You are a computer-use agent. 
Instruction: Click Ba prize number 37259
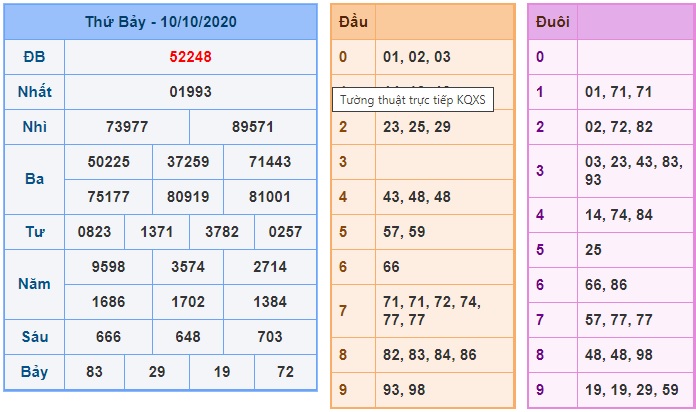[188, 162]
